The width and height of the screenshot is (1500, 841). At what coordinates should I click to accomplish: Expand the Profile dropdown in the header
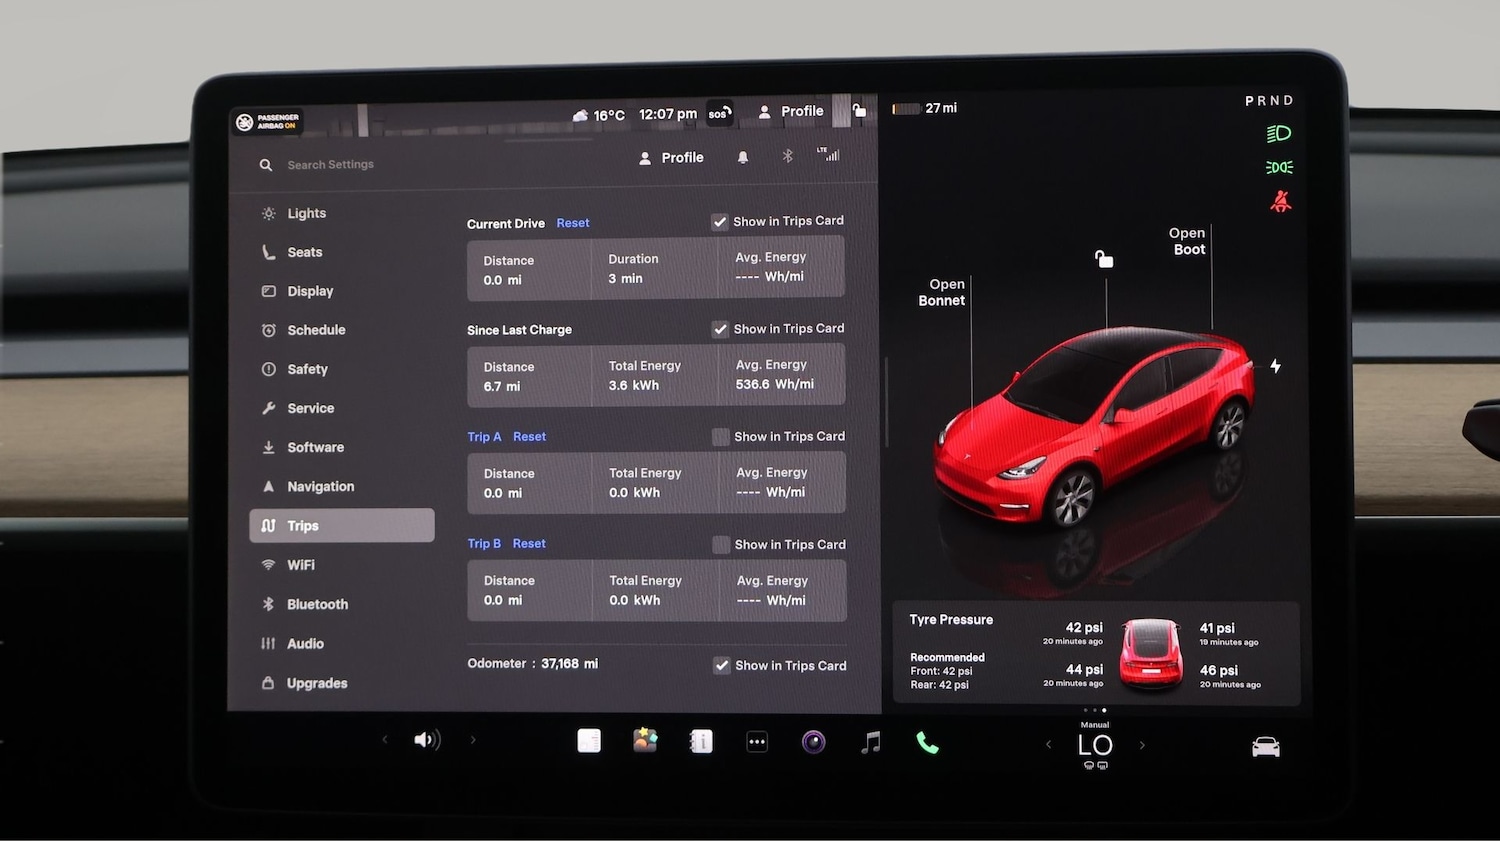click(671, 157)
